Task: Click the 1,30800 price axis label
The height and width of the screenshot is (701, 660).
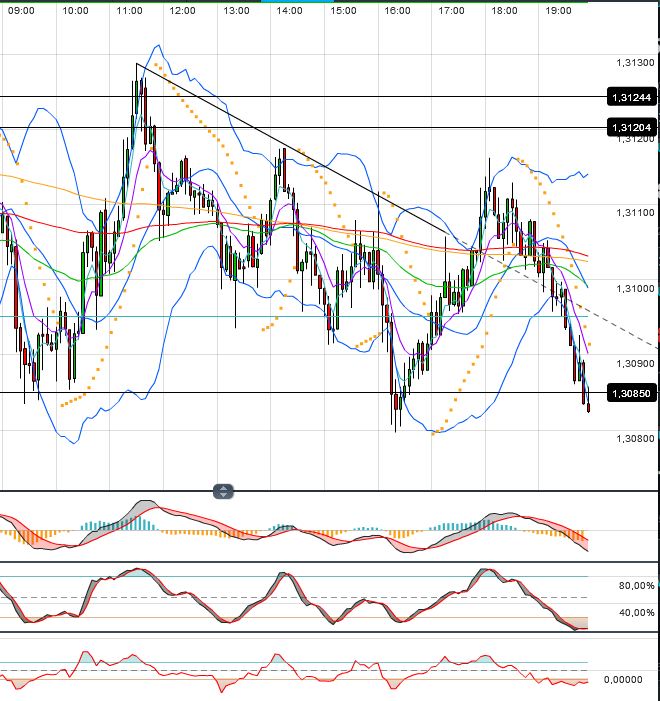Action: click(x=635, y=439)
